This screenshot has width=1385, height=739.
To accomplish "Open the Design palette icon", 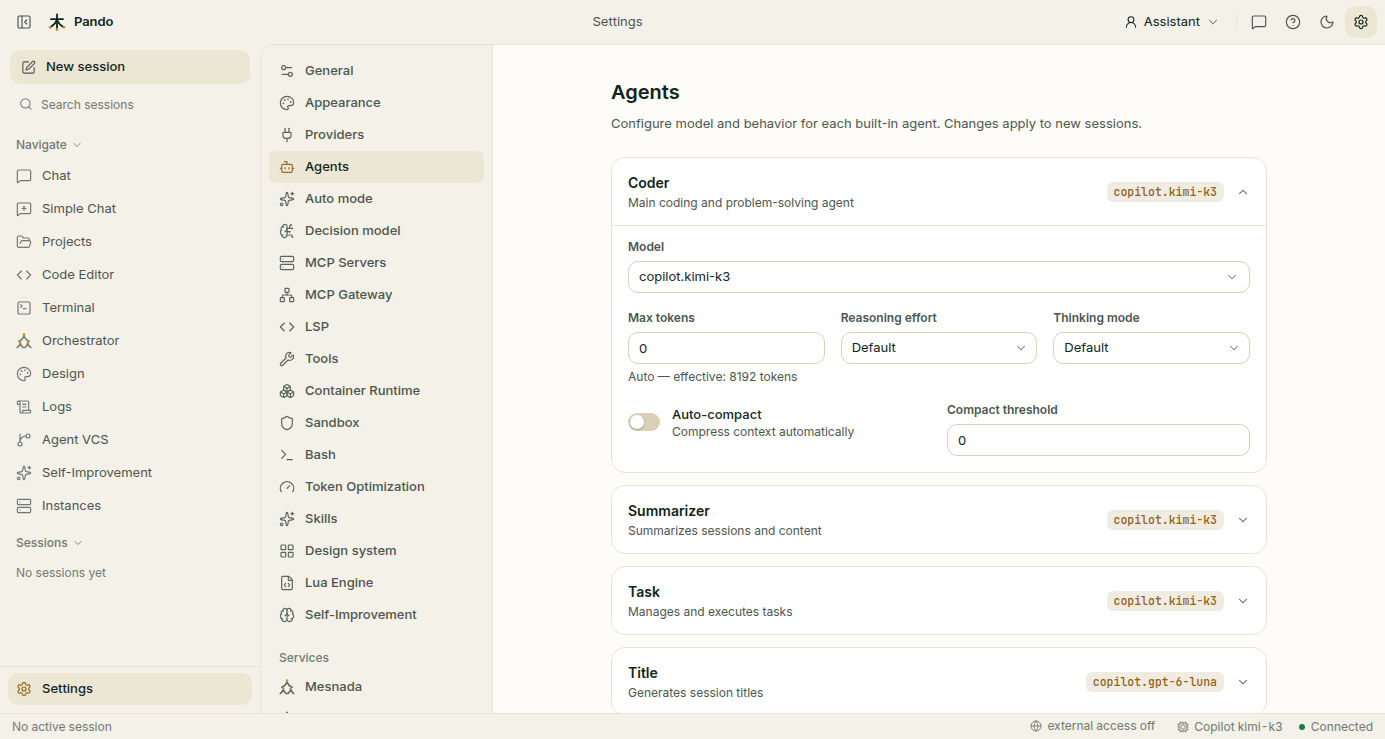I will pos(24,374).
